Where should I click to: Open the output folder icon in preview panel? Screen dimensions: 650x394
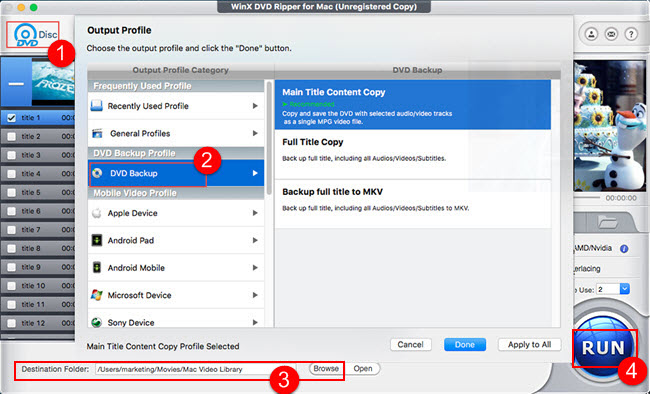(x=608, y=223)
